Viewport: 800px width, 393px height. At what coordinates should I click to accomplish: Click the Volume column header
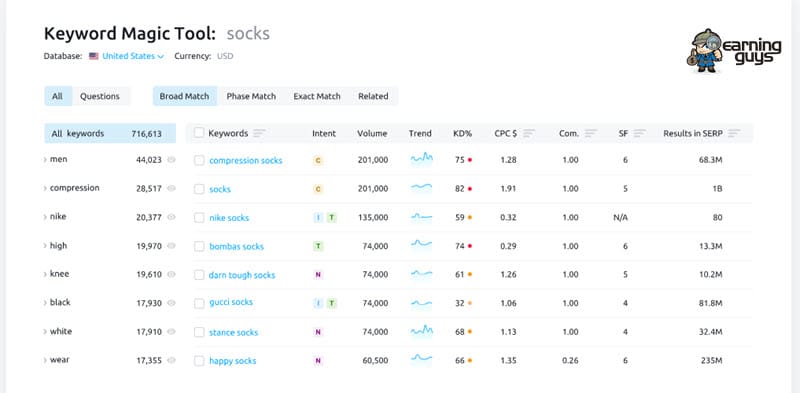coord(372,134)
